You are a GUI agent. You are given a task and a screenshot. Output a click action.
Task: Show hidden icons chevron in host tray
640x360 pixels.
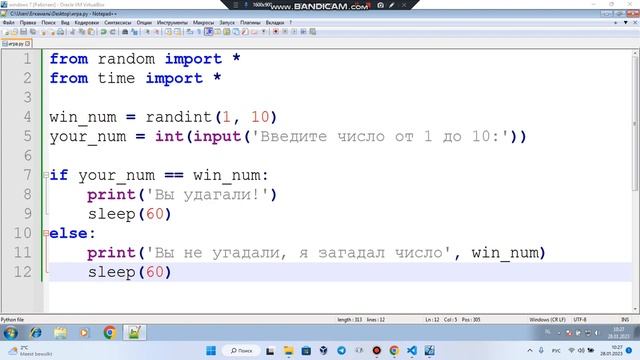[530, 351]
